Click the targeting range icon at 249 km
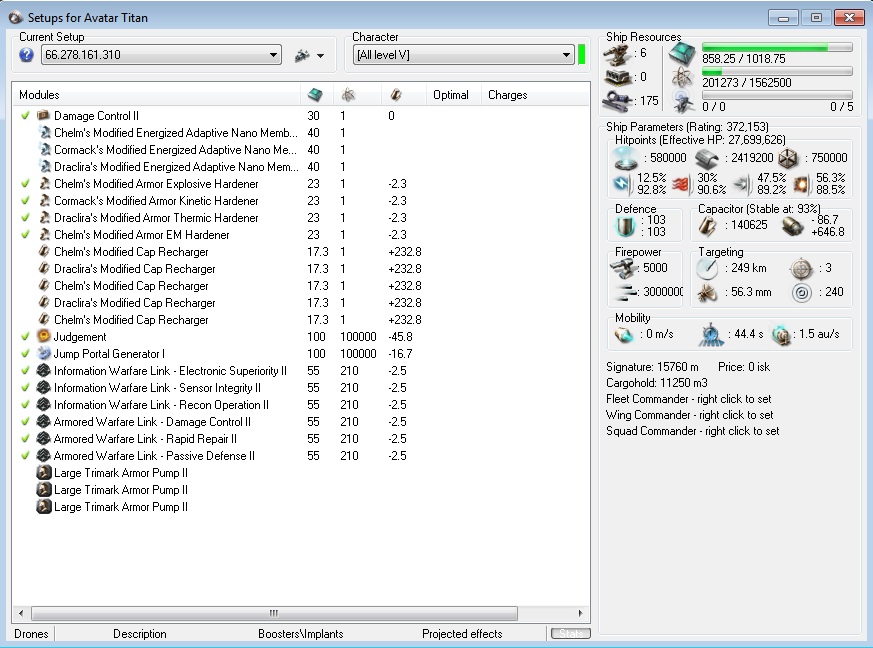The height and width of the screenshot is (648, 873). pyautogui.click(x=707, y=268)
